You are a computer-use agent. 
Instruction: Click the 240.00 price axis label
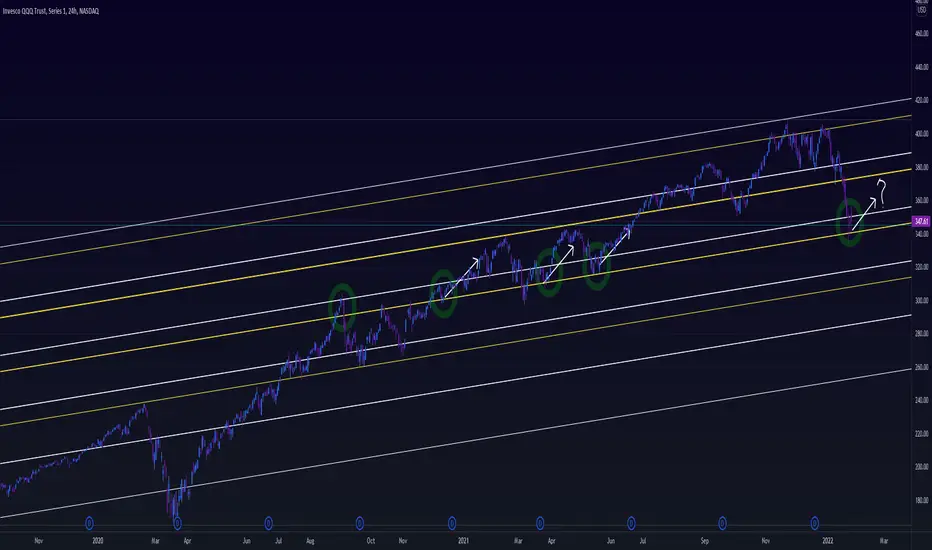point(921,400)
